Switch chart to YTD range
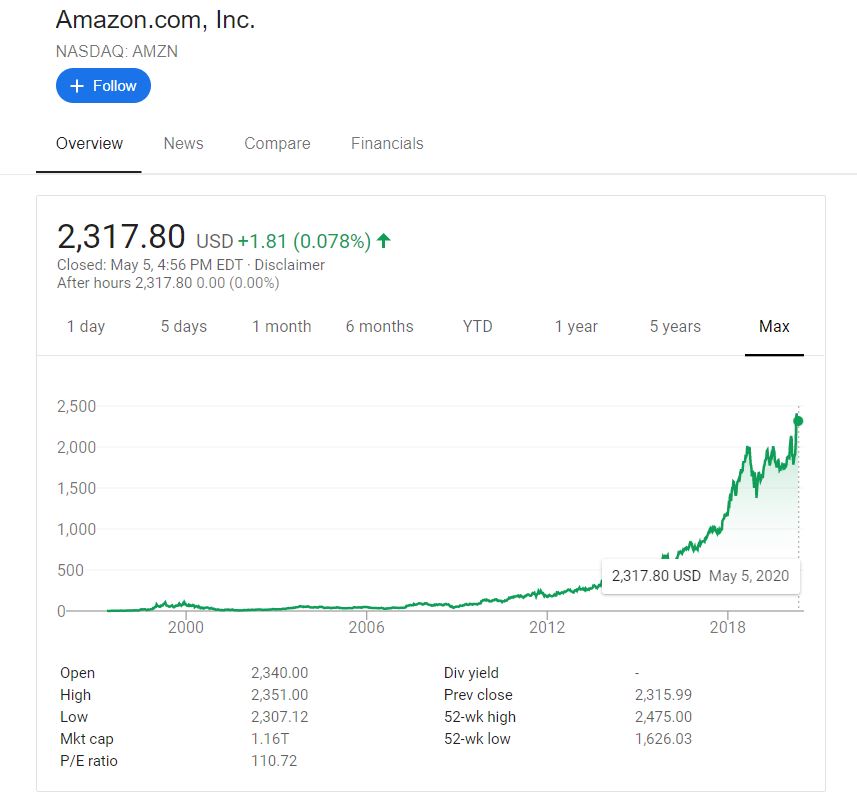Viewport: 857px width, 802px height. (478, 326)
